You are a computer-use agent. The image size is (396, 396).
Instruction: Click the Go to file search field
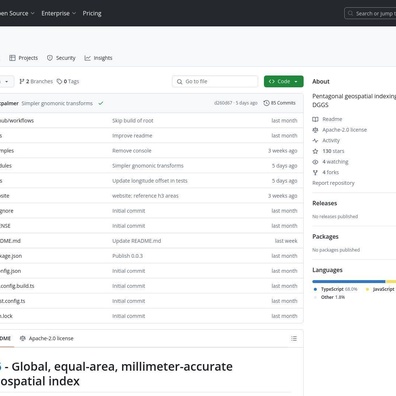(215, 81)
